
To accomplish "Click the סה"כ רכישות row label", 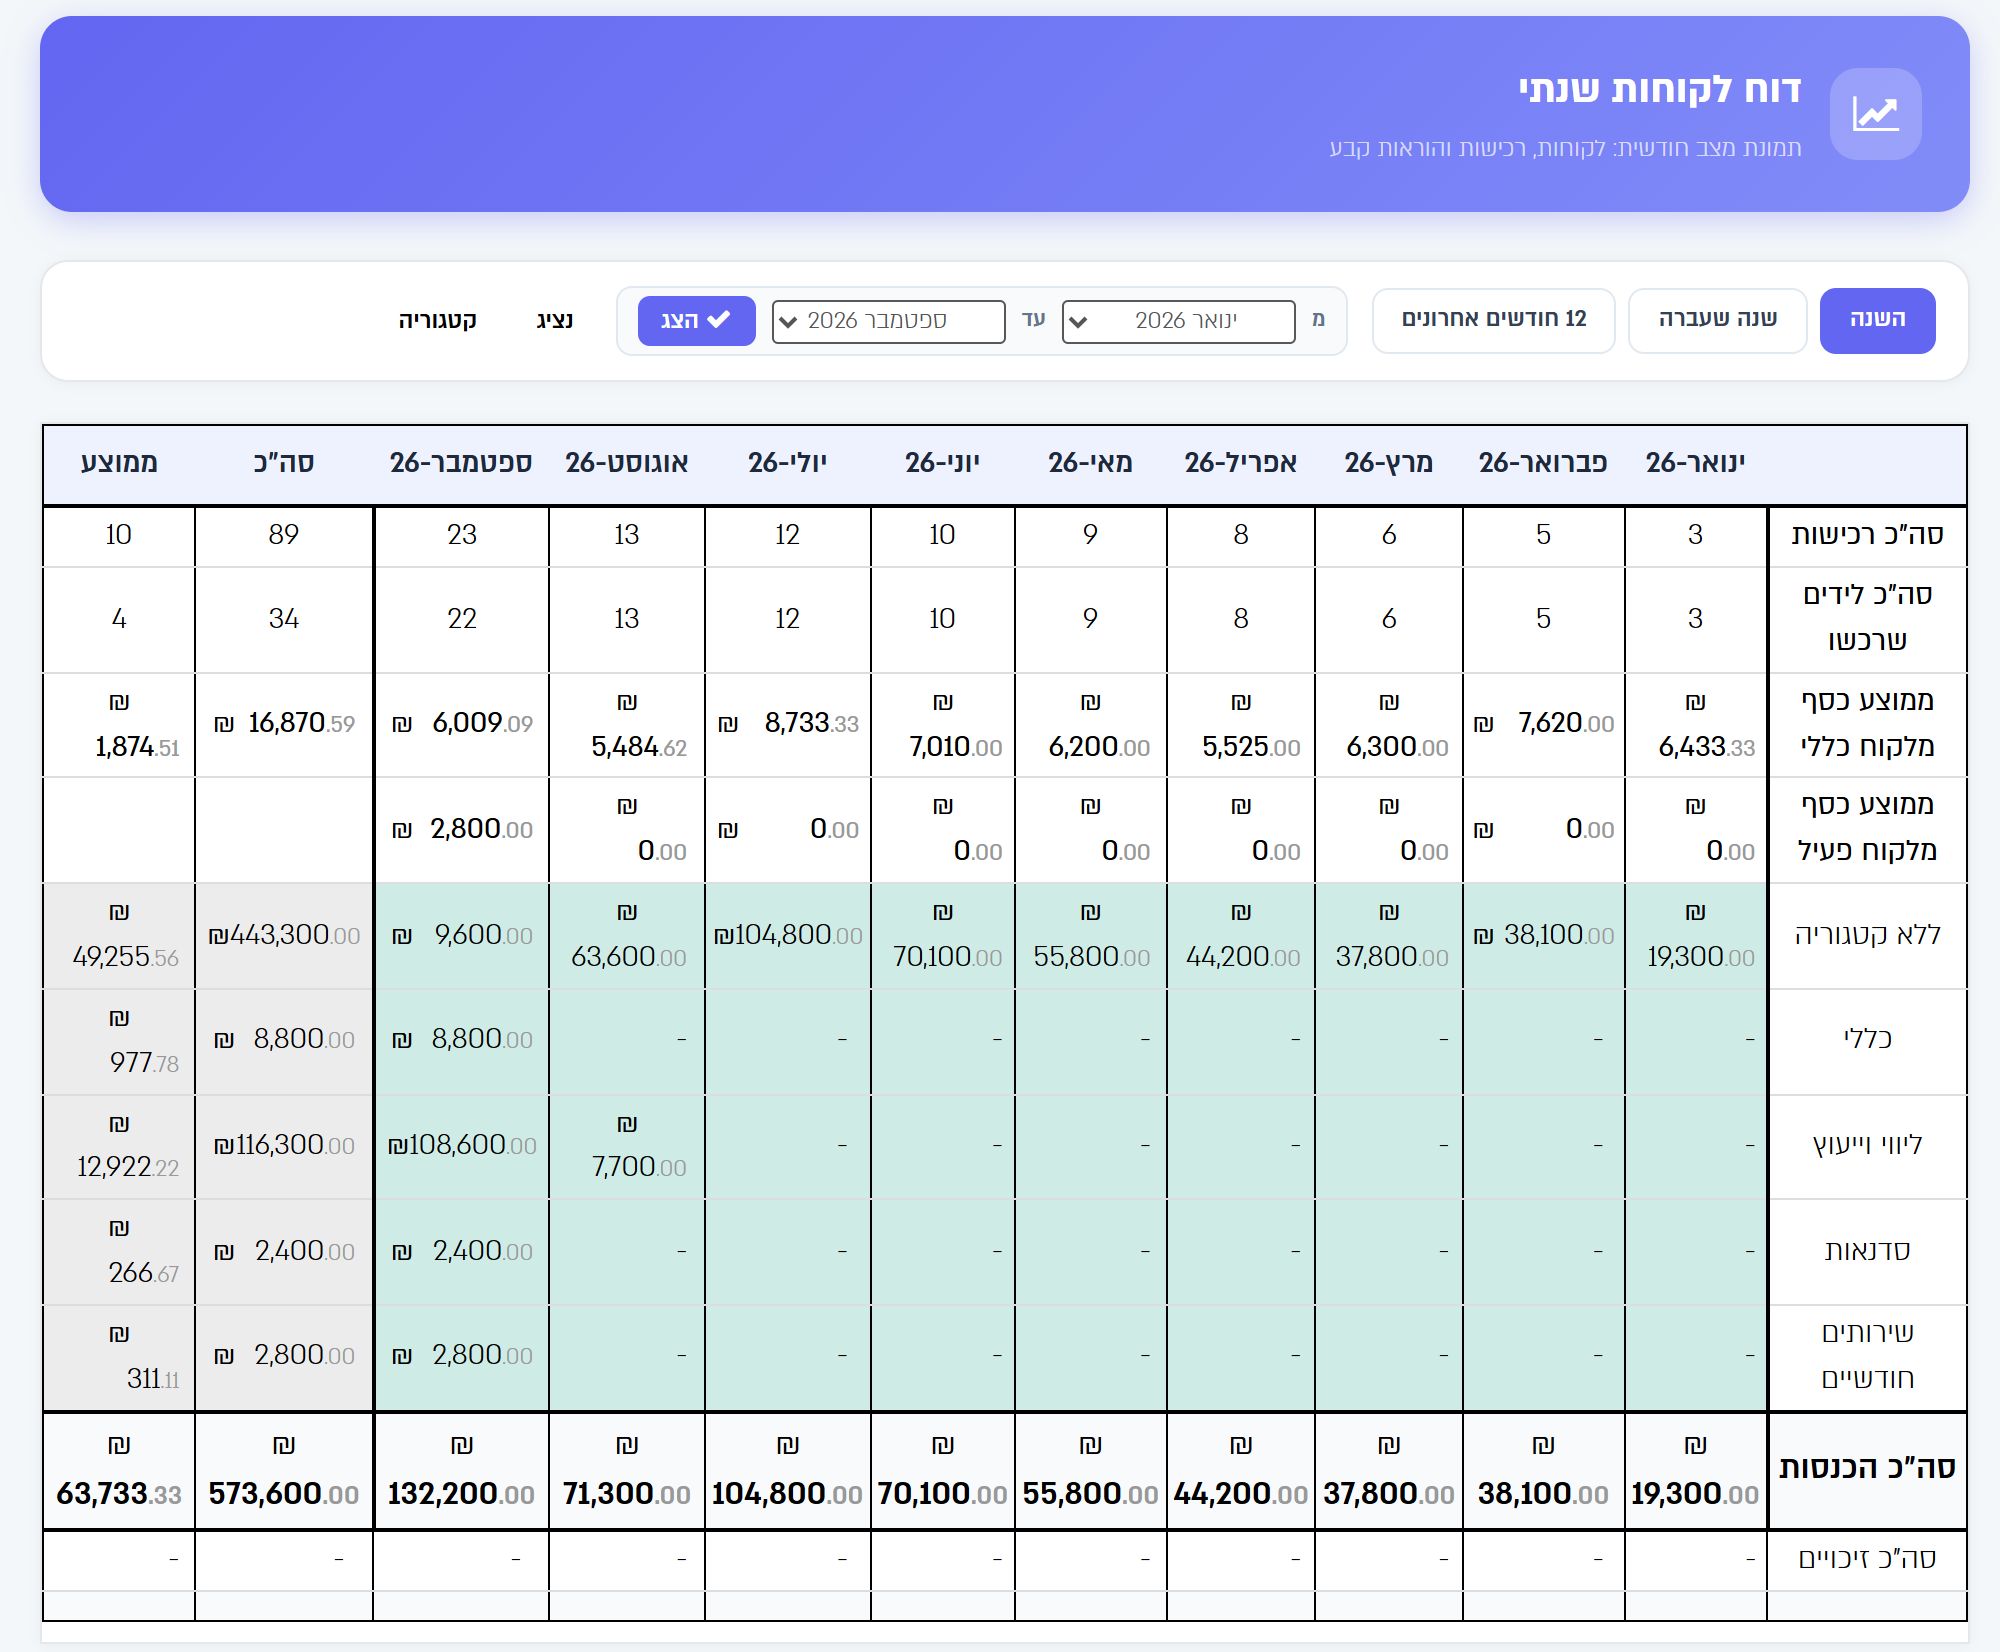I will click(x=1867, y=535).
